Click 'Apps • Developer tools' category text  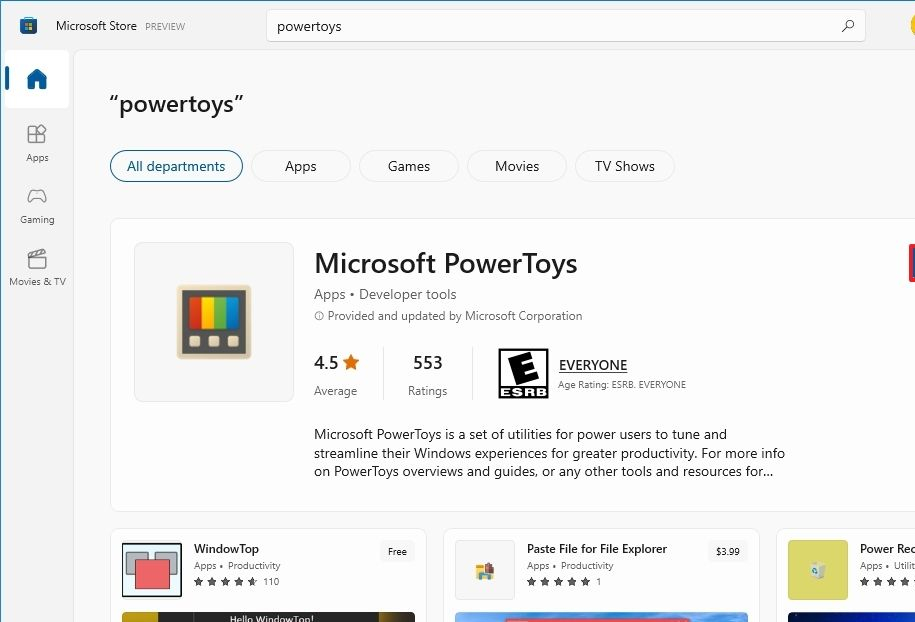(385, 295)
